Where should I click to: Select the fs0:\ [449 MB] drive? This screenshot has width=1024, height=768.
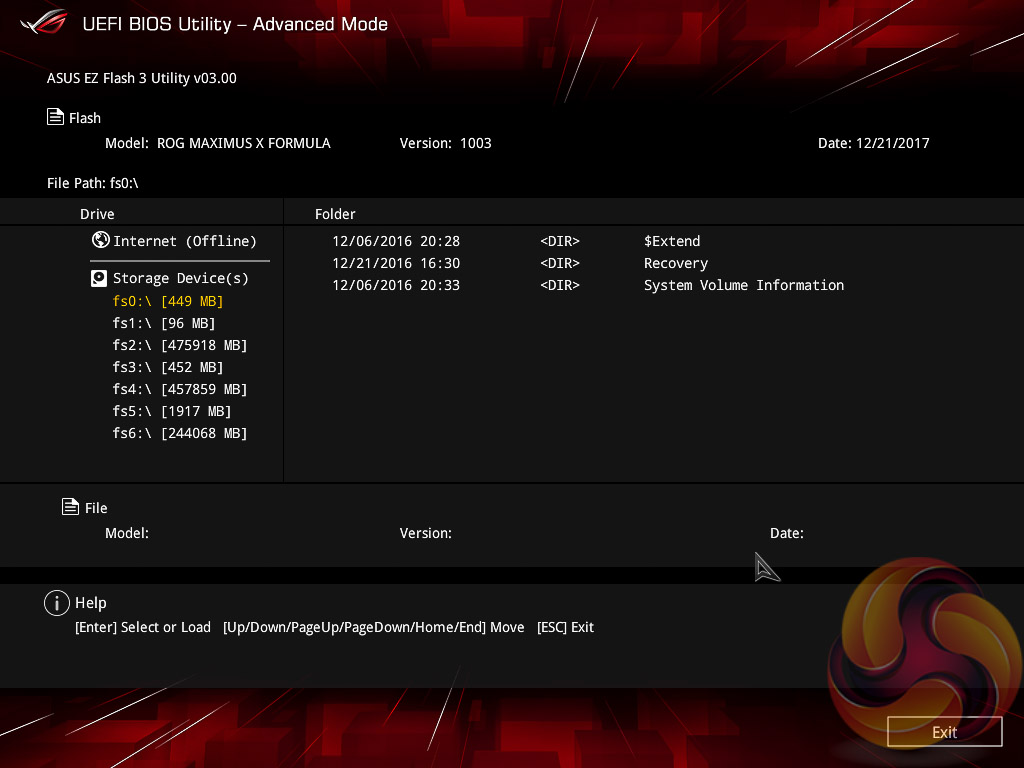click(x=167, y=301)
